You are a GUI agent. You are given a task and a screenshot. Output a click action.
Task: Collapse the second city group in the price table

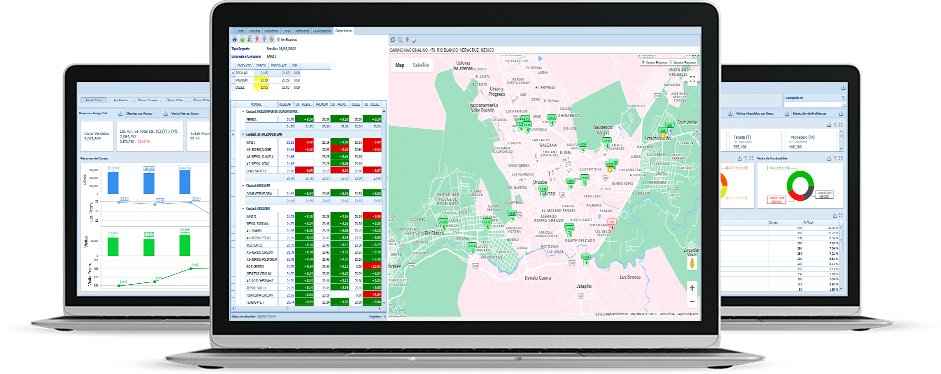[x=242, y=134]
